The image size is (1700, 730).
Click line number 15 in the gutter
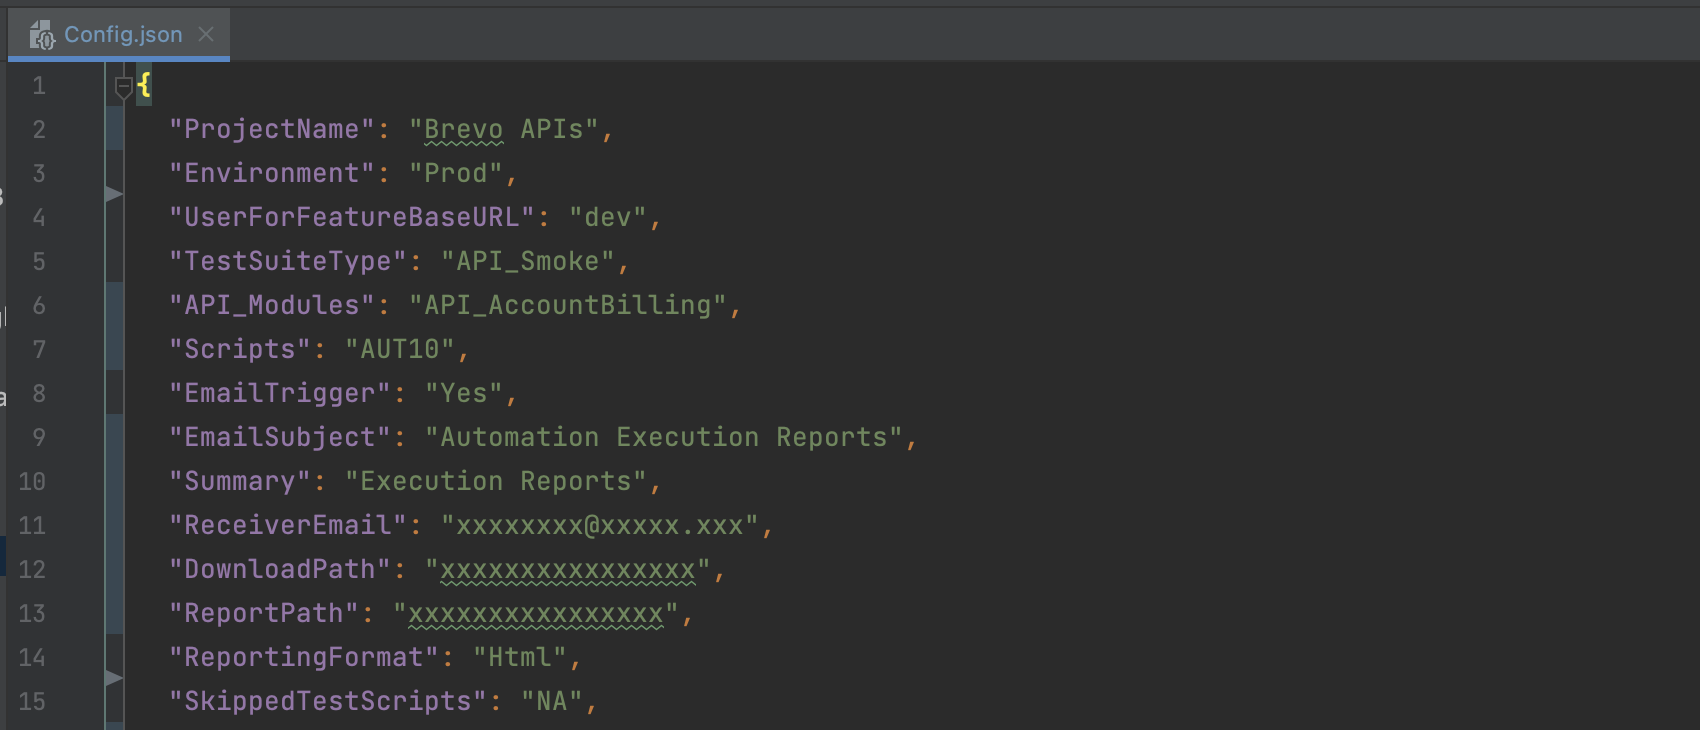coord(32,702)
